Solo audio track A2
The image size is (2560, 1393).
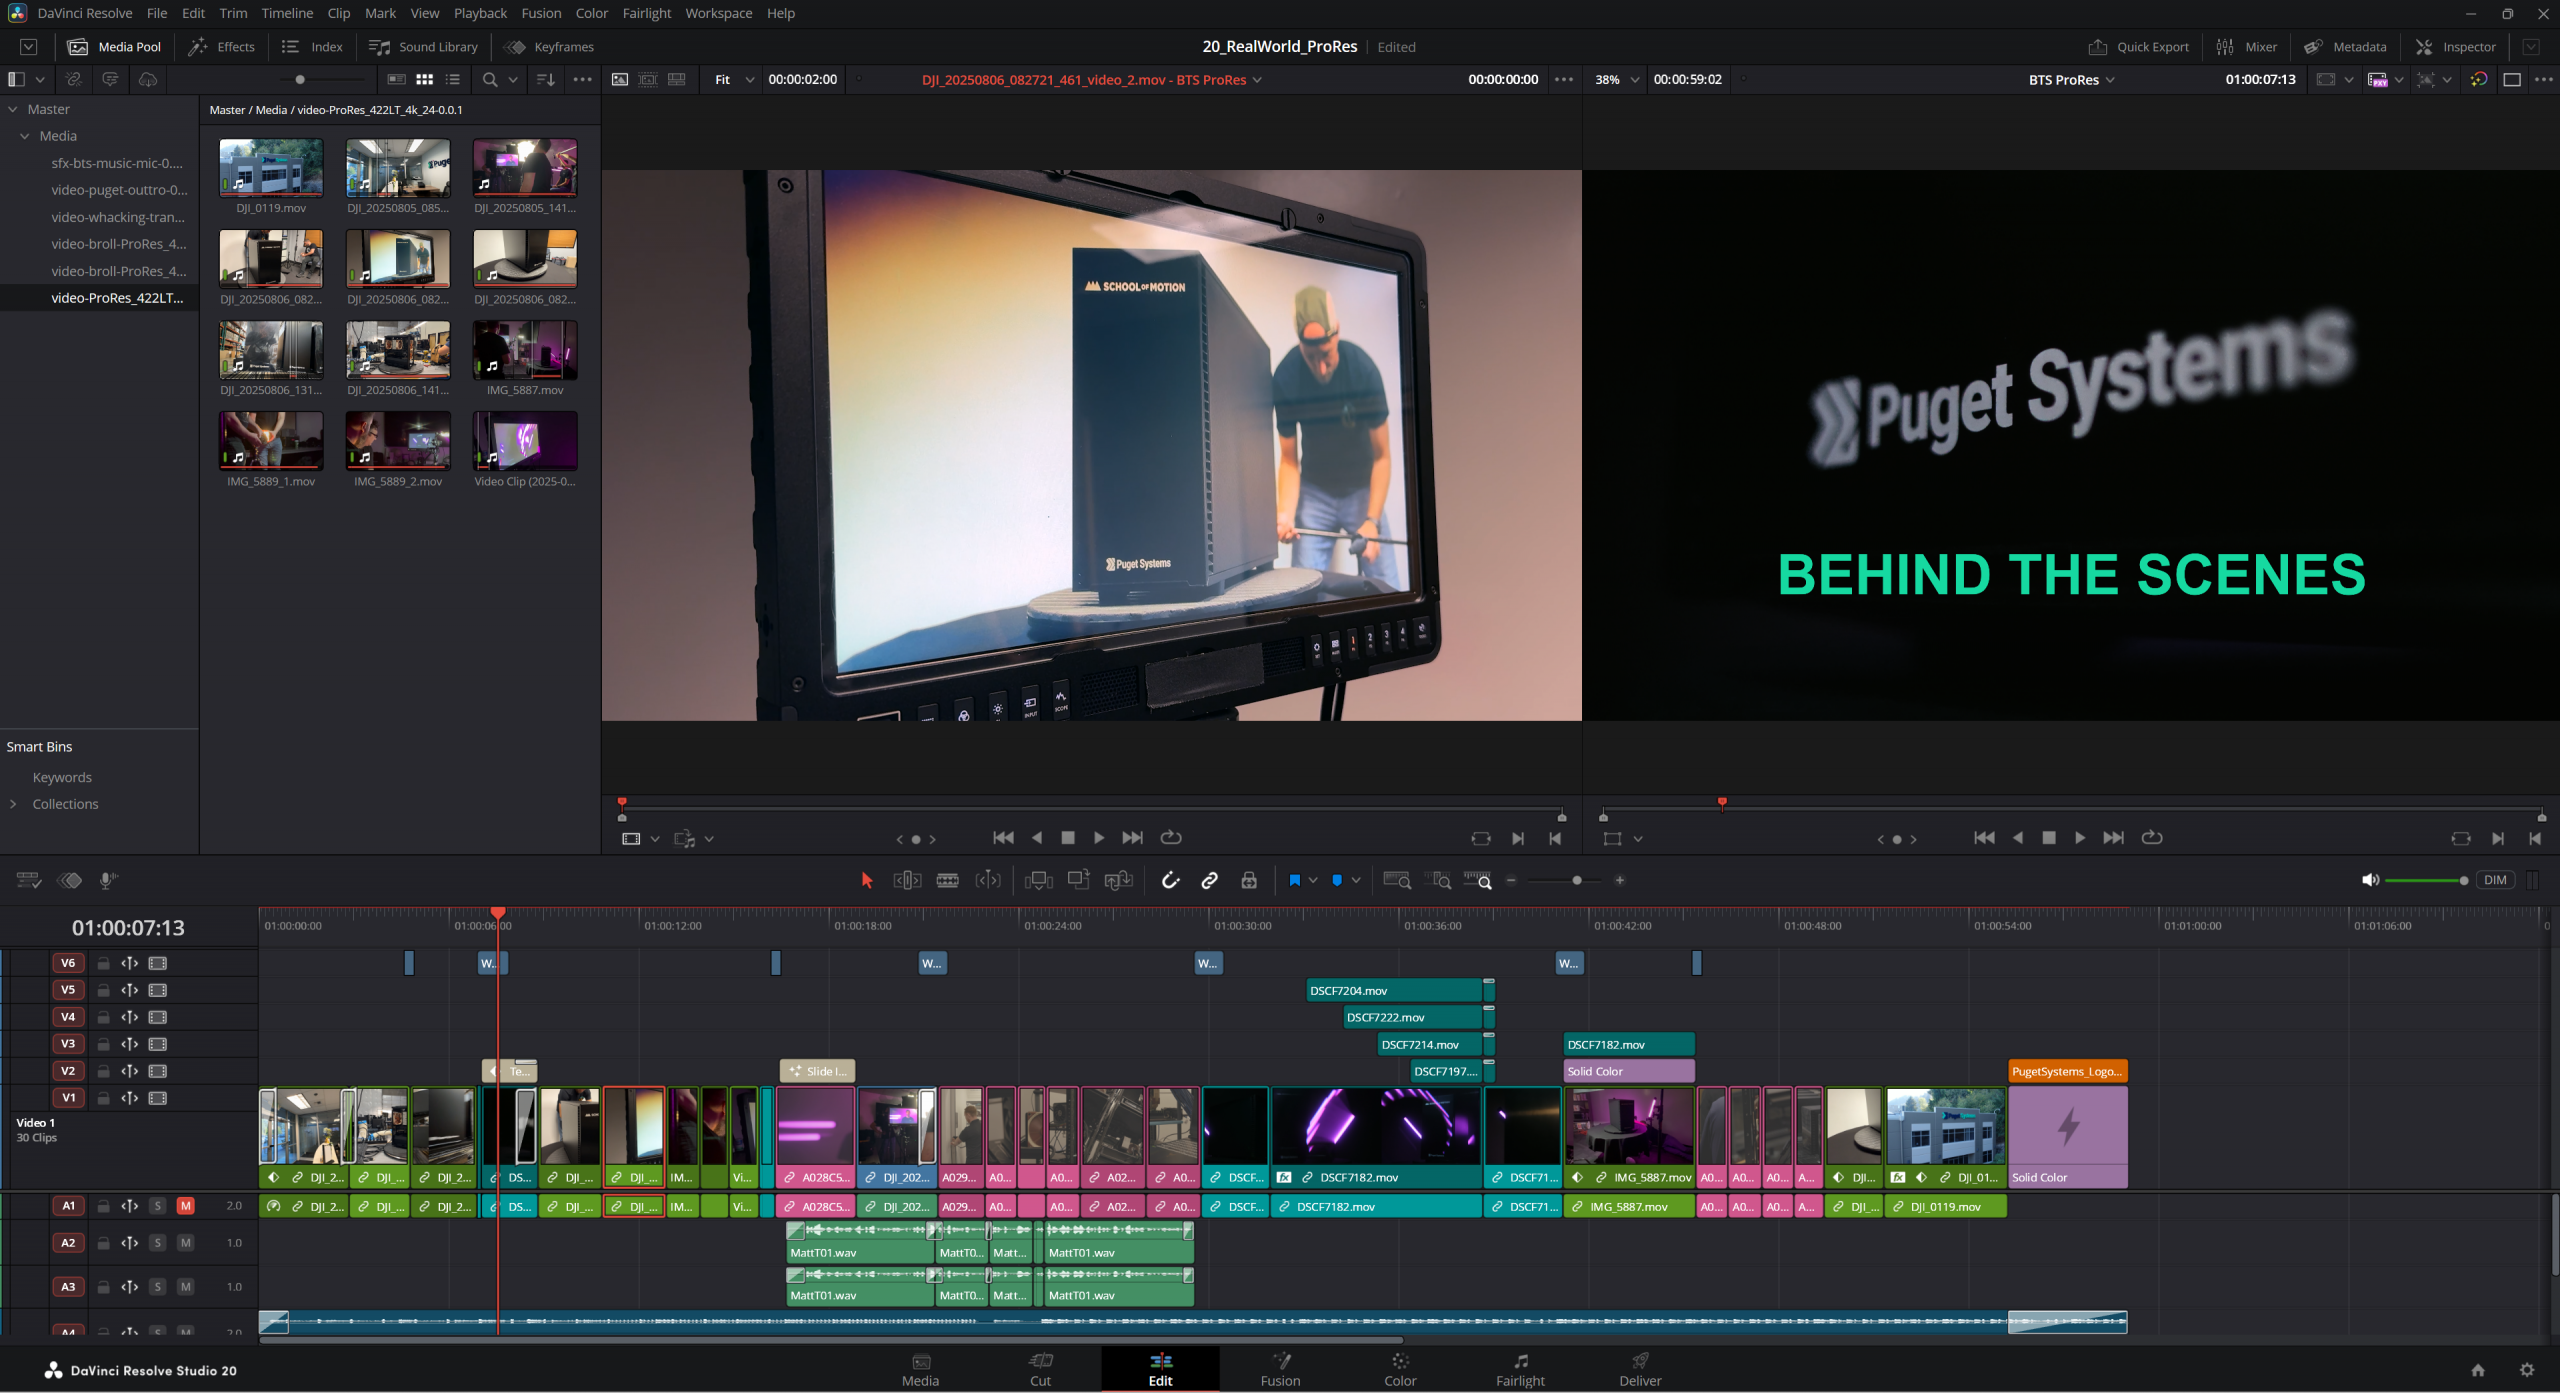tap(157, 1243)
